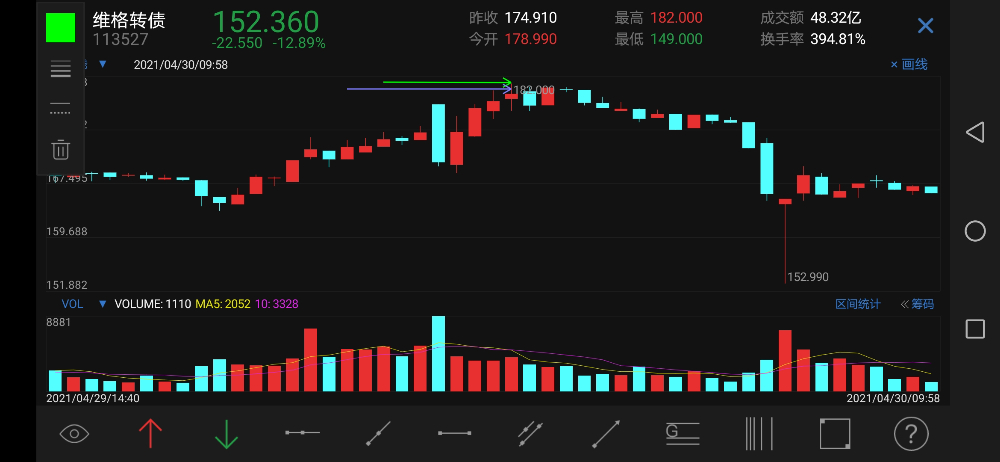Tap the current price 152.360
This screenshot has width=1000, height=462.
tap(265, 22)
